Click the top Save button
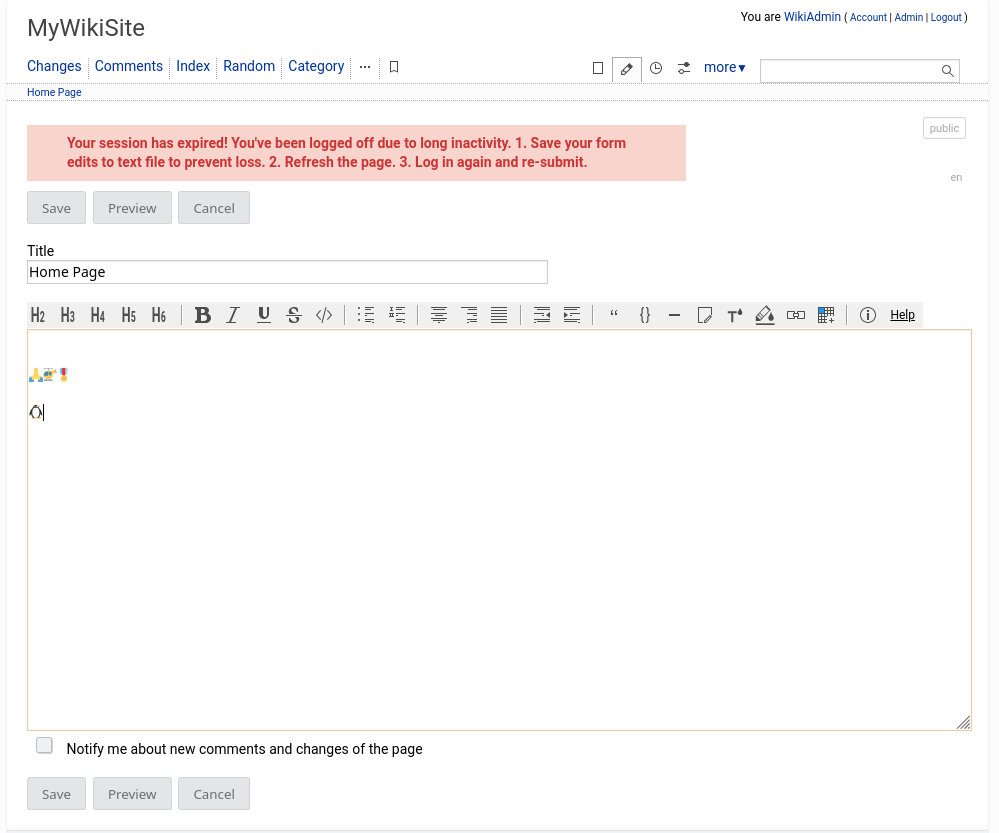This screenshot has height=833, width=999. pos(56,208)
